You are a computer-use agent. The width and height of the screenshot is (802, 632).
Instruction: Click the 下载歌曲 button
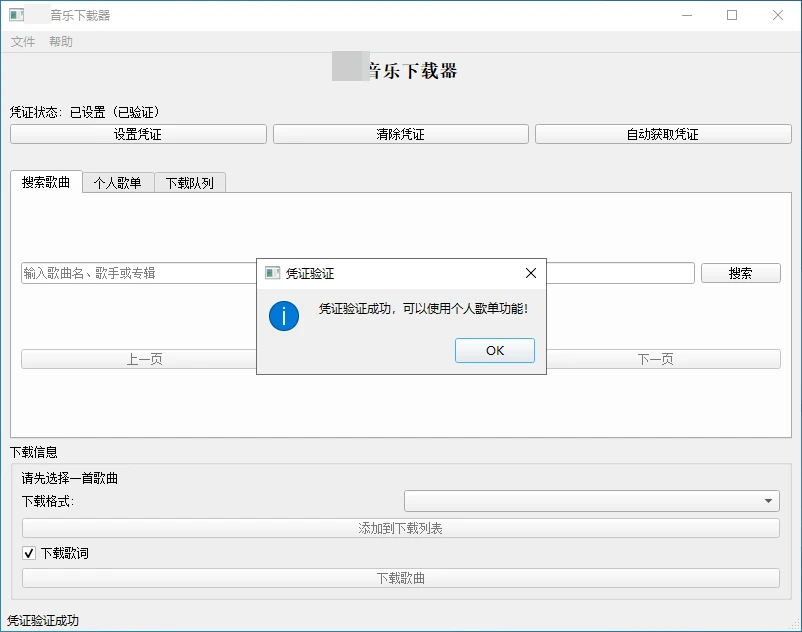coord(400,578)
